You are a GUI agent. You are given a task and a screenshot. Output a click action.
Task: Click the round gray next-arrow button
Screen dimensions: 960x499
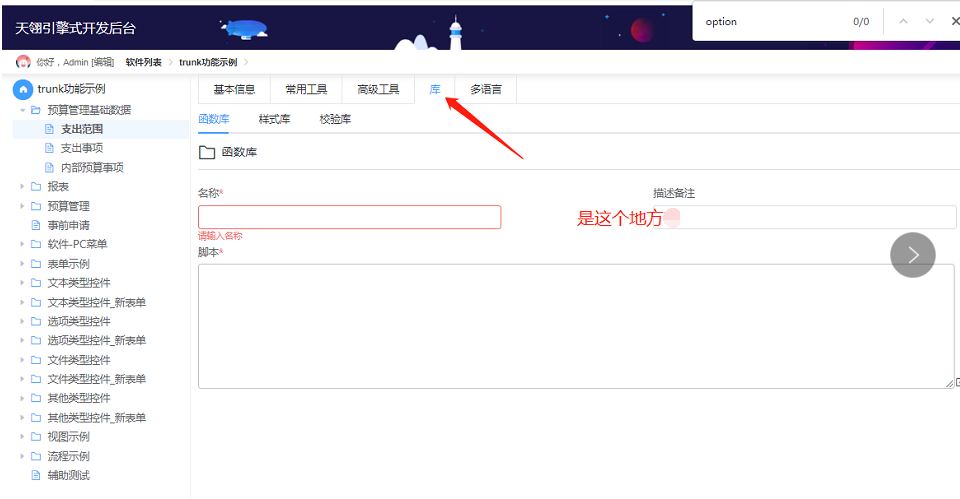(x=913, y=255)
